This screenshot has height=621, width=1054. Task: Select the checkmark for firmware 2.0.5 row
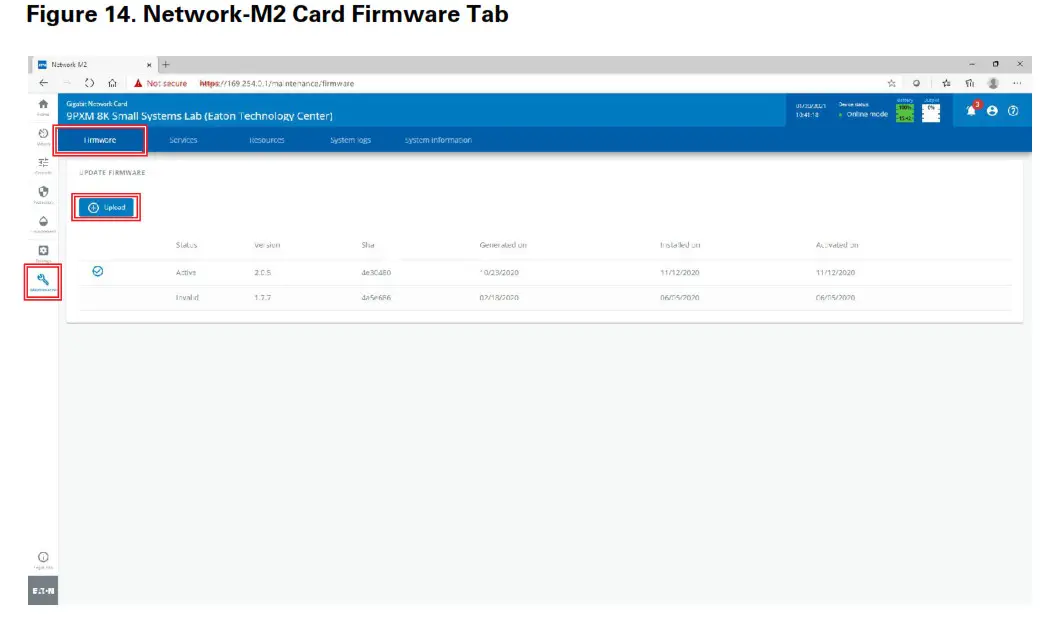pyautogui.click(x=97, y=271)
